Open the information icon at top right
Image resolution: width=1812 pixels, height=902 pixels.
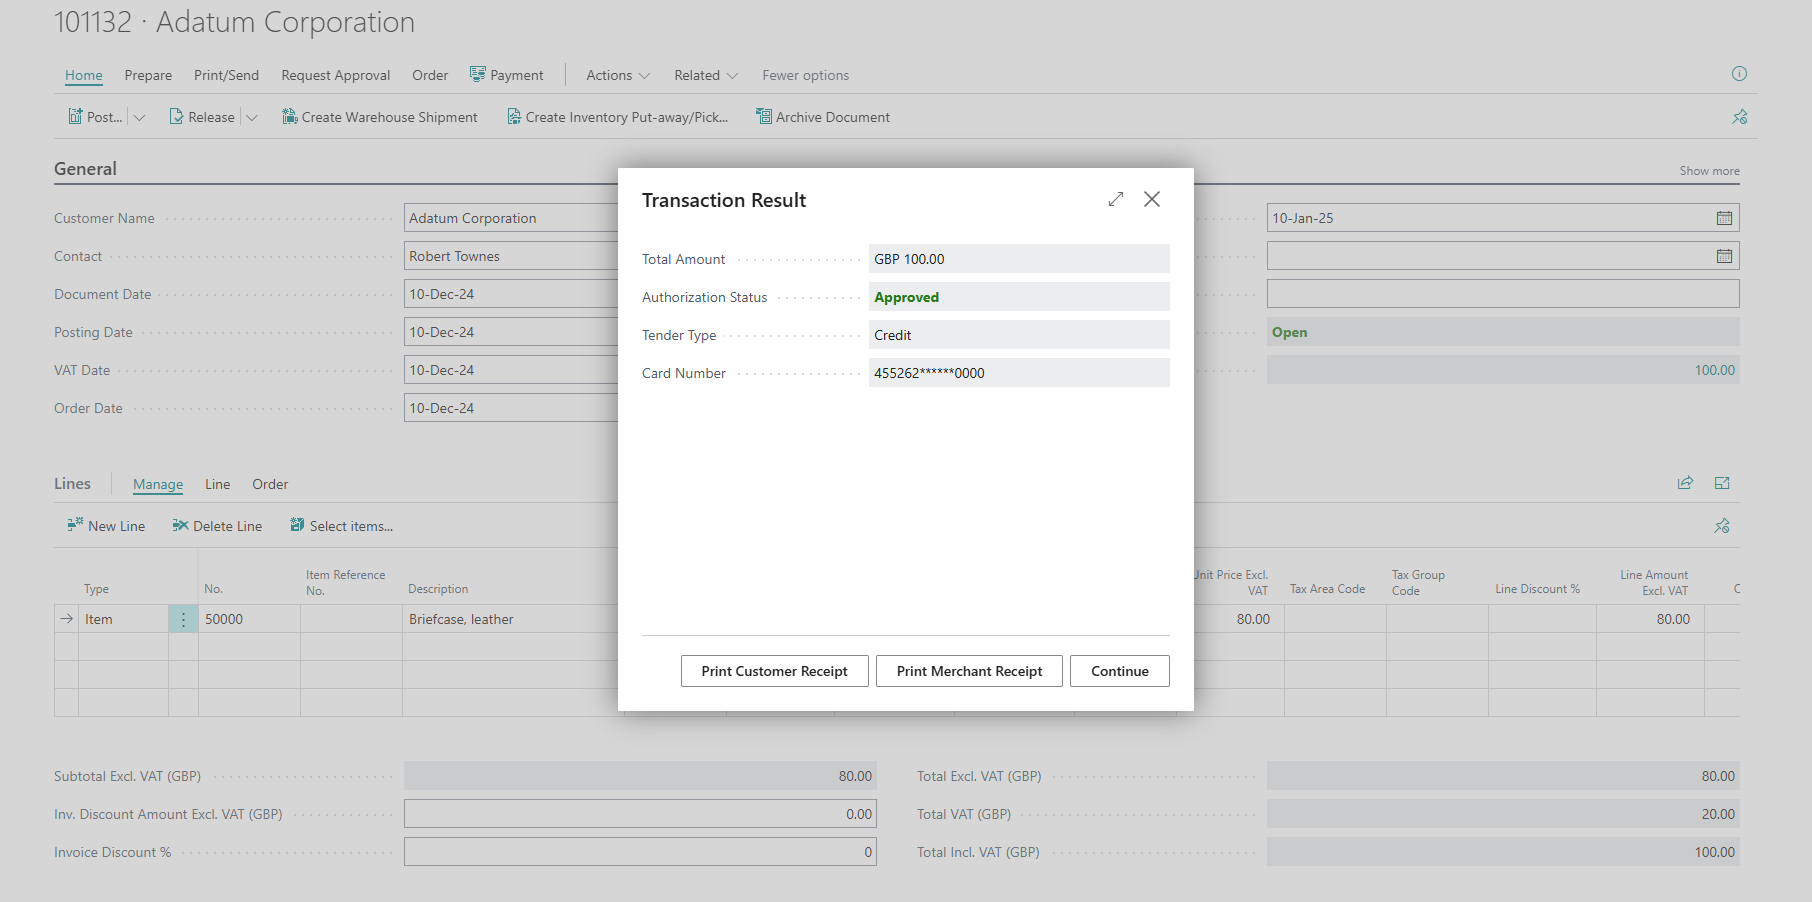1739,74
